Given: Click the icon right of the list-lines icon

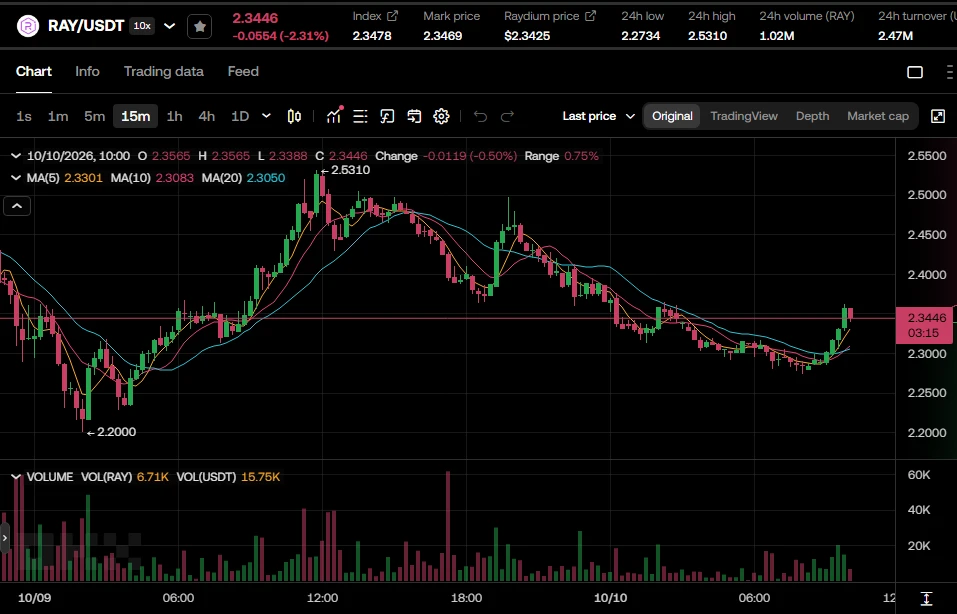Looking at the screenshot, I should 387,116.
